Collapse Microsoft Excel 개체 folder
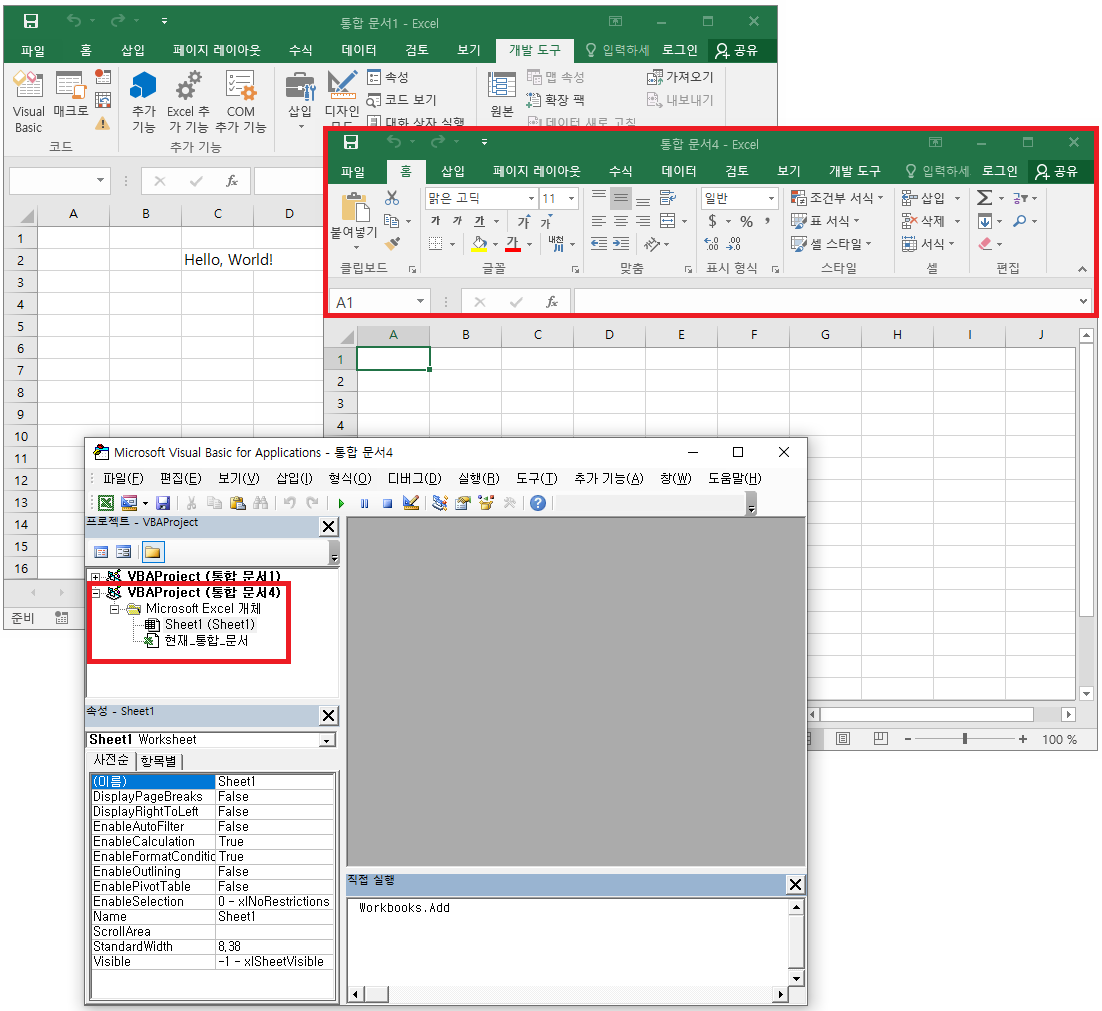This screenshot has width=1102, height=1011. [114, 609]
